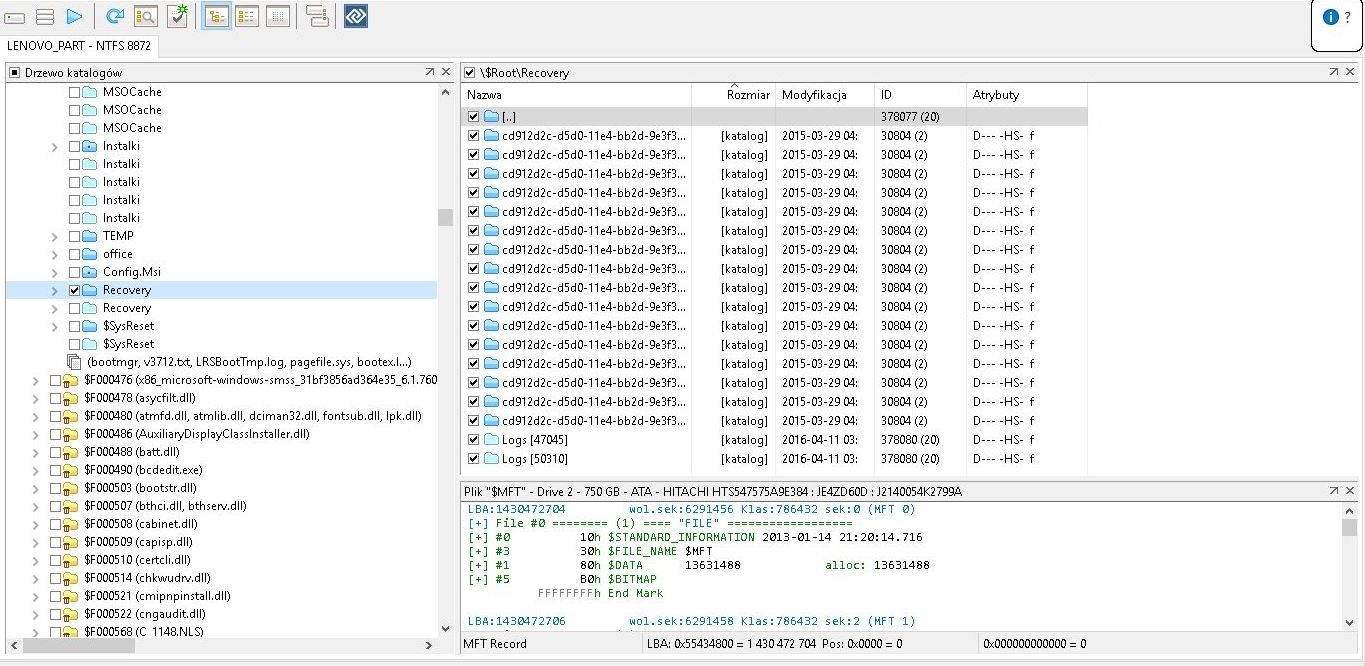This screenshot has height=666, width=1365.
Task: Expand the $F000480 (atmfd.dll) node
Action: tap(37, 416)
